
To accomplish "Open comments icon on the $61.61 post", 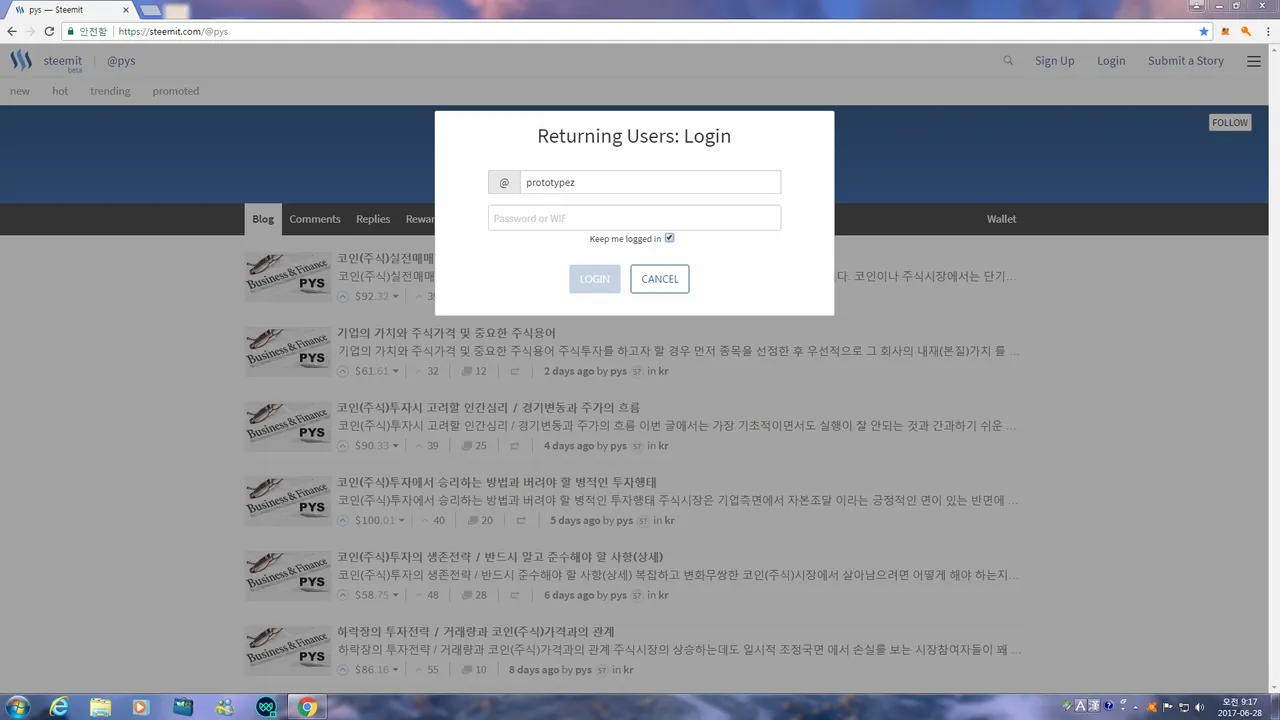I will pyautogui.click(x=467, y=371).
